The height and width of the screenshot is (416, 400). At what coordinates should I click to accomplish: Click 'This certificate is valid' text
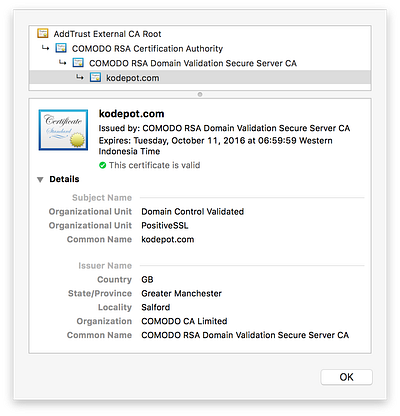tap(155, 165)
